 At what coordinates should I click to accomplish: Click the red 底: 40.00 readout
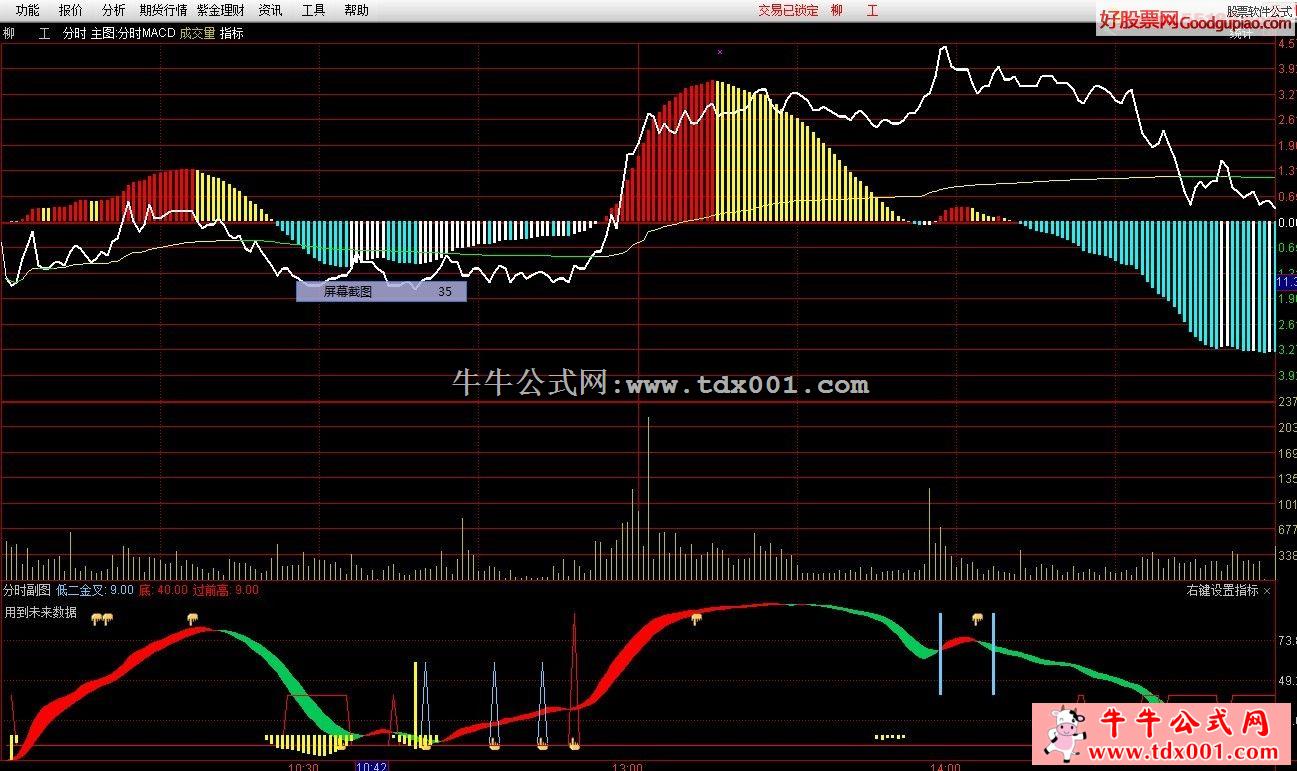pos(163,590)
